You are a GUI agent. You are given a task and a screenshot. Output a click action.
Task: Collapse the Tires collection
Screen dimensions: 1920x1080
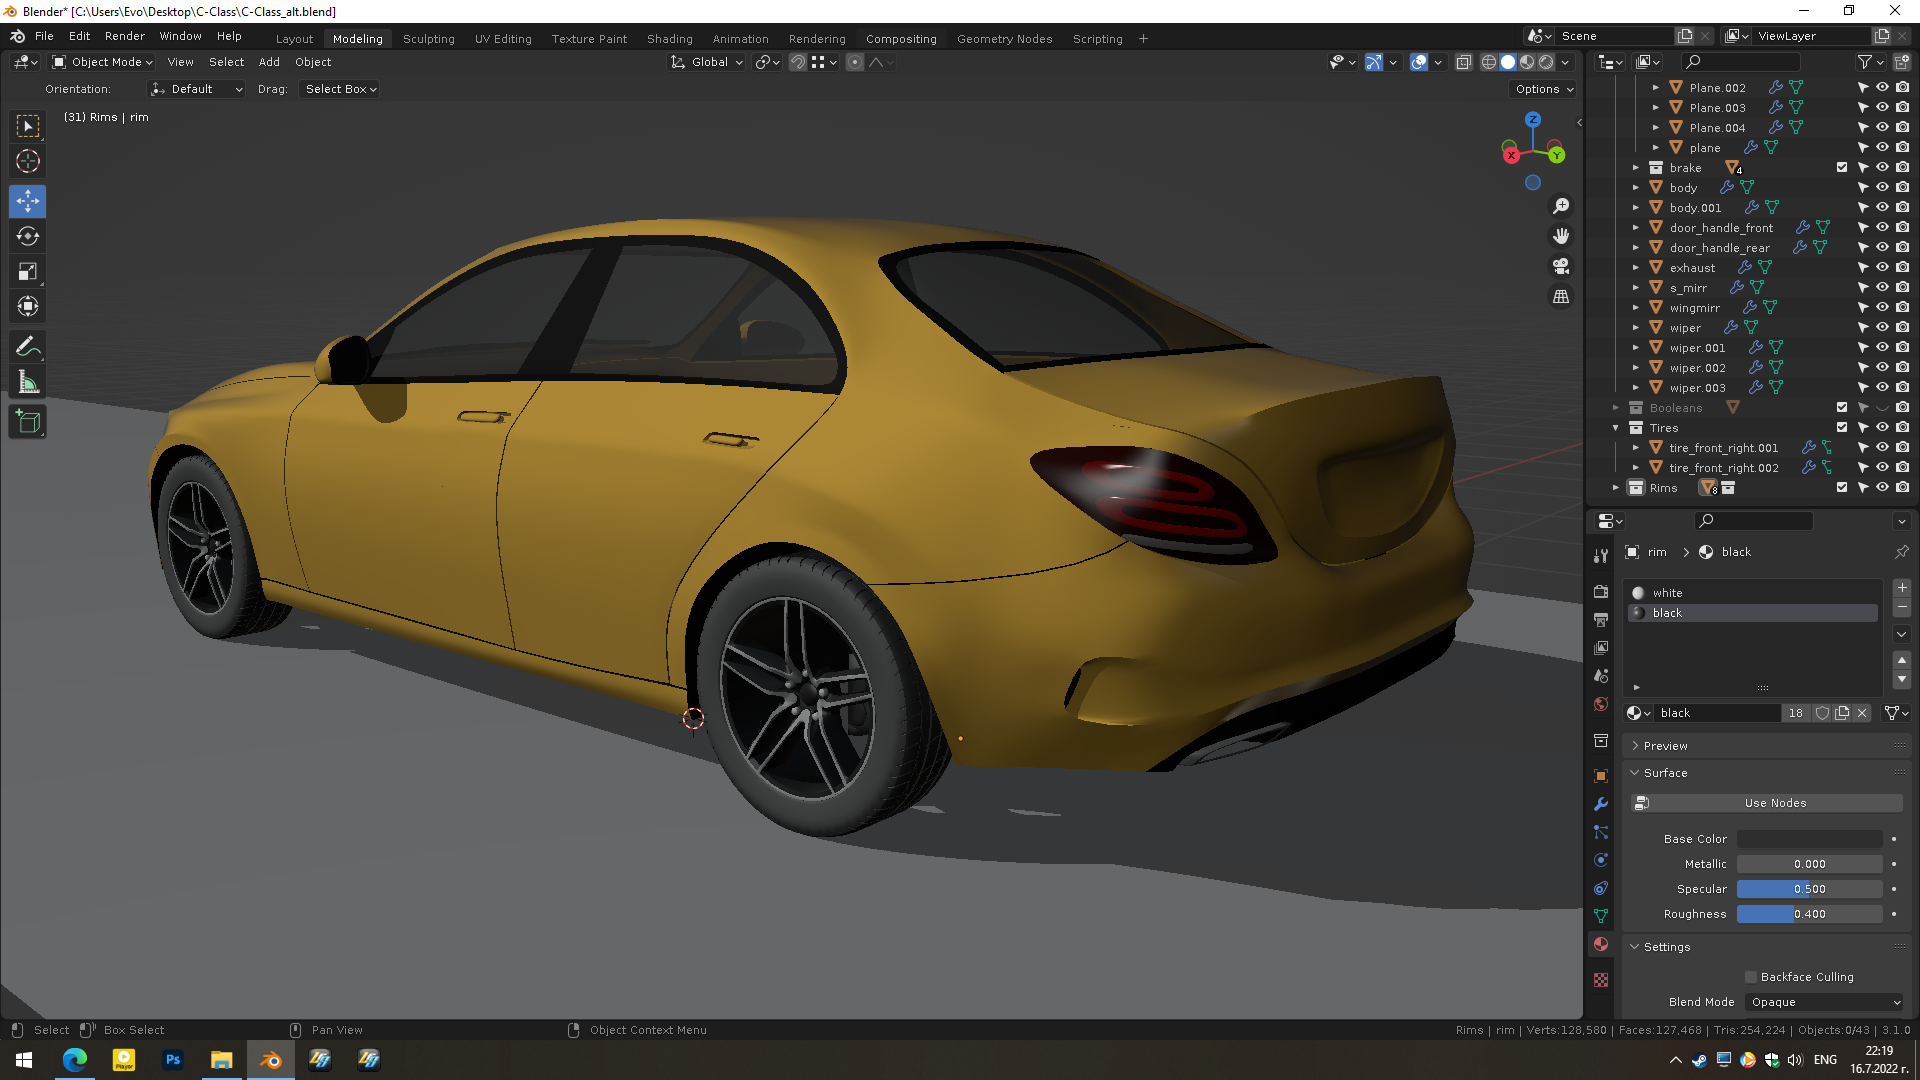1616,428
